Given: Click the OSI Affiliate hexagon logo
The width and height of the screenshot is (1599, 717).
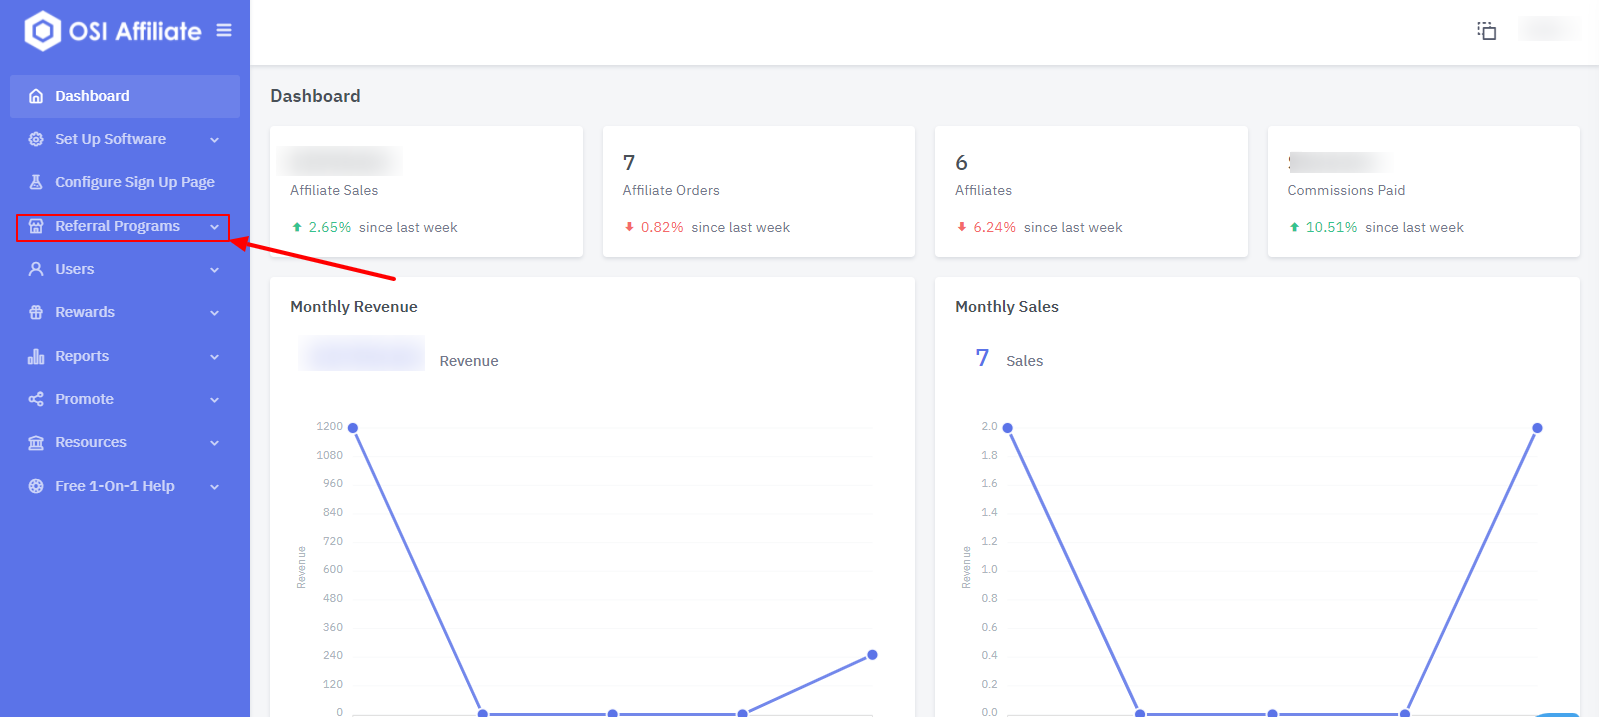Looking at the screenshot, I should pyautogui.click(x=43, y=31).
